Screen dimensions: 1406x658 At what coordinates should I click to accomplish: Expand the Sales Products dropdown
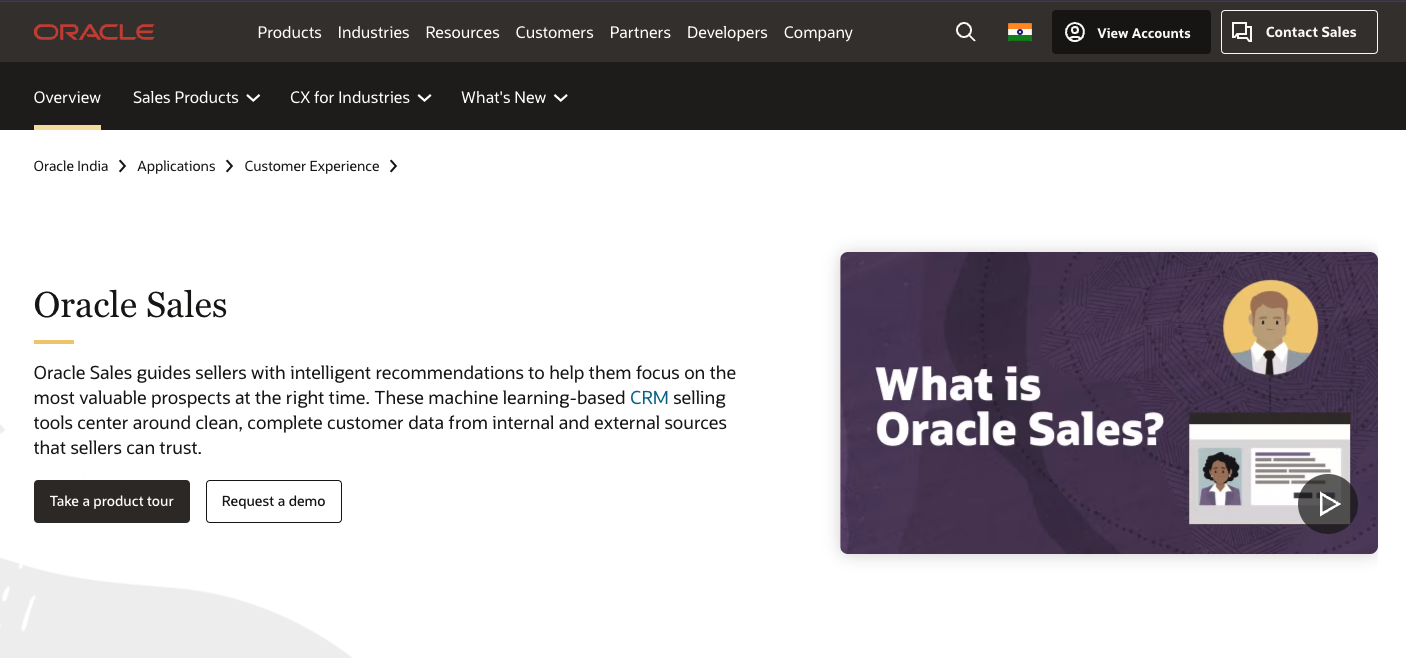tap(196, 97)
